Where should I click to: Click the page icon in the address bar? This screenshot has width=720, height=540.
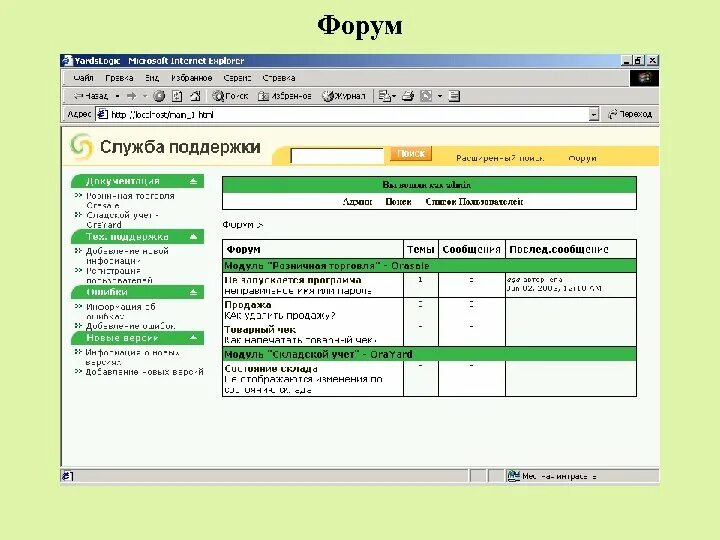(x=102, y=114)
